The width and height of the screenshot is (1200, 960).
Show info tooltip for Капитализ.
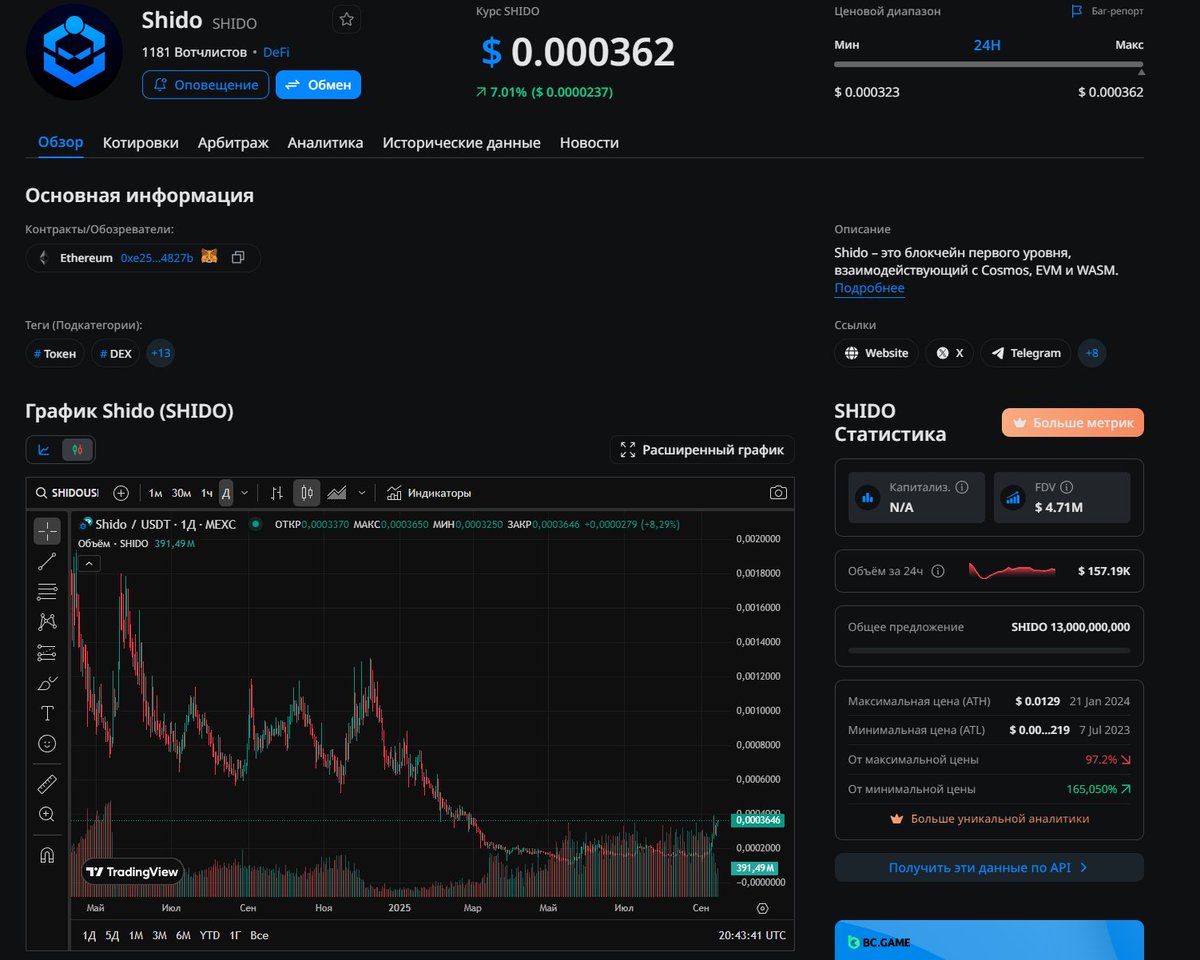(x=962, y=487)
